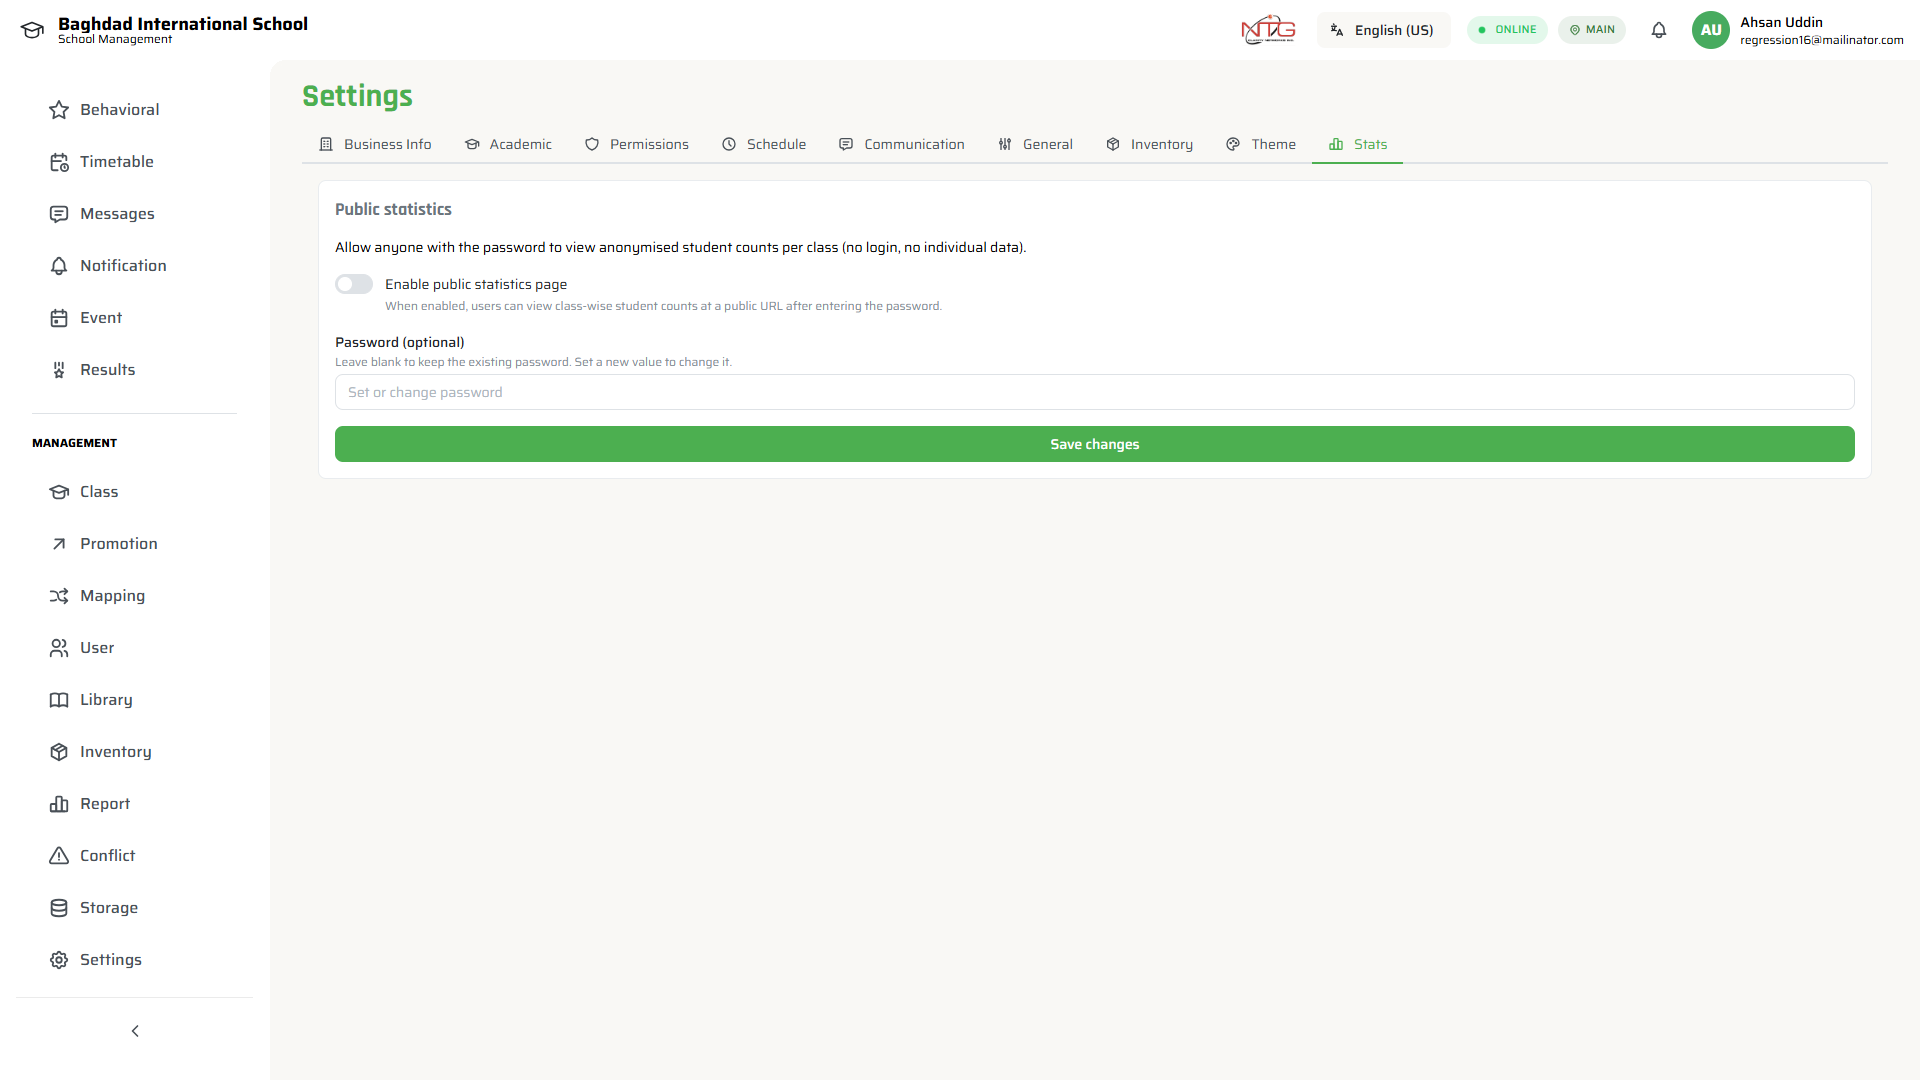Click the Class graduation cap icon
This screenshot has width=1920, height=1080.
[x=59, y=492]
